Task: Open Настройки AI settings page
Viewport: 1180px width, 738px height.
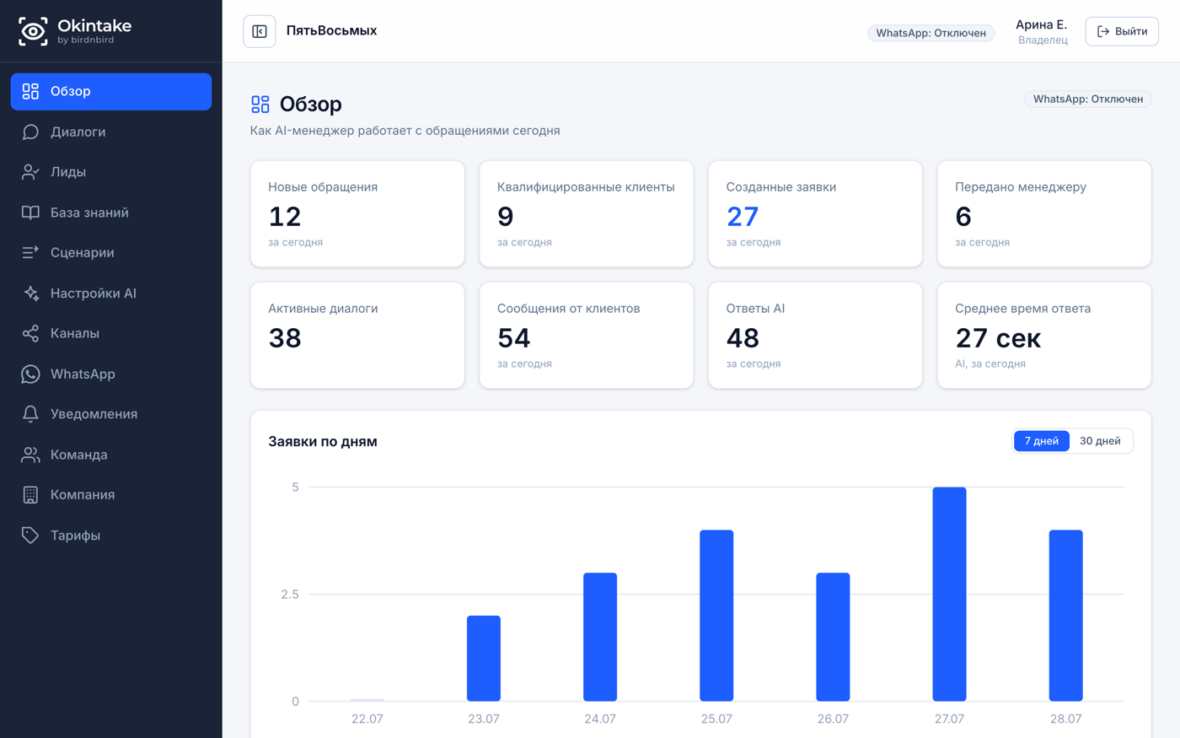Action: point(111,293)
